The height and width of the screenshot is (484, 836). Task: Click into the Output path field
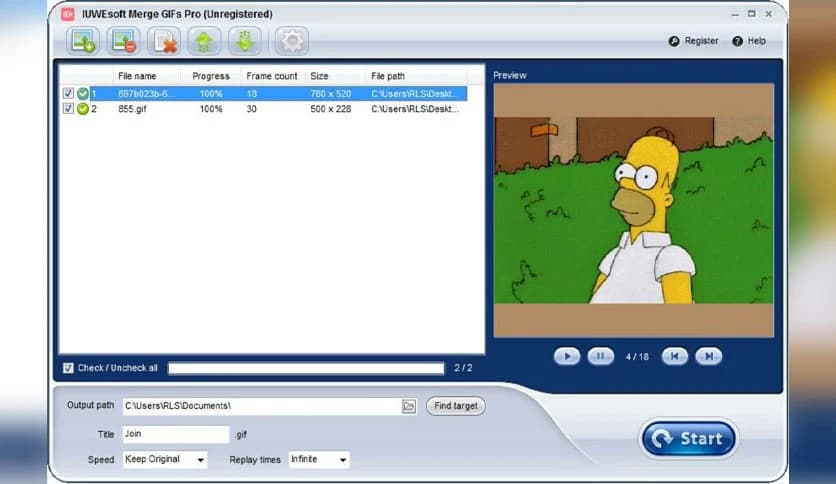(262, 406)
